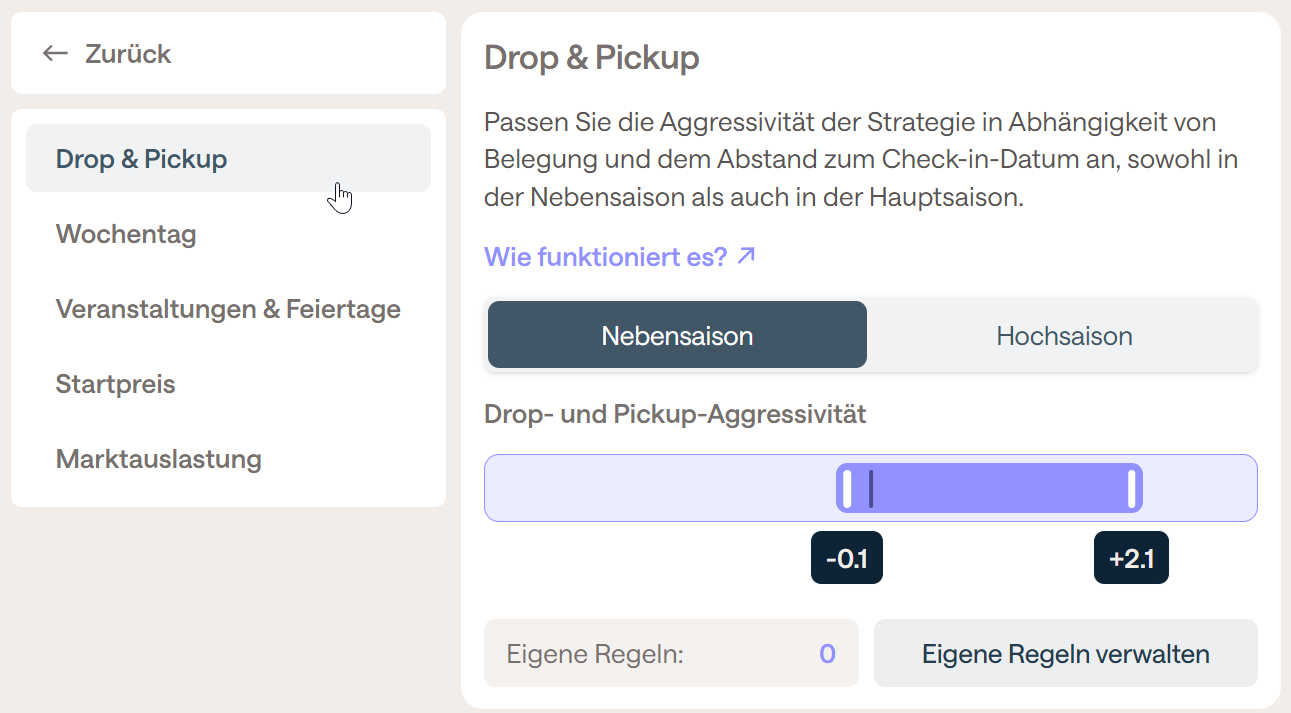Image resolution: width=1291 pixels, height=713 pixels.
Task: Click the right handle of aggressiveness slider
Action: coord(1132,488)
